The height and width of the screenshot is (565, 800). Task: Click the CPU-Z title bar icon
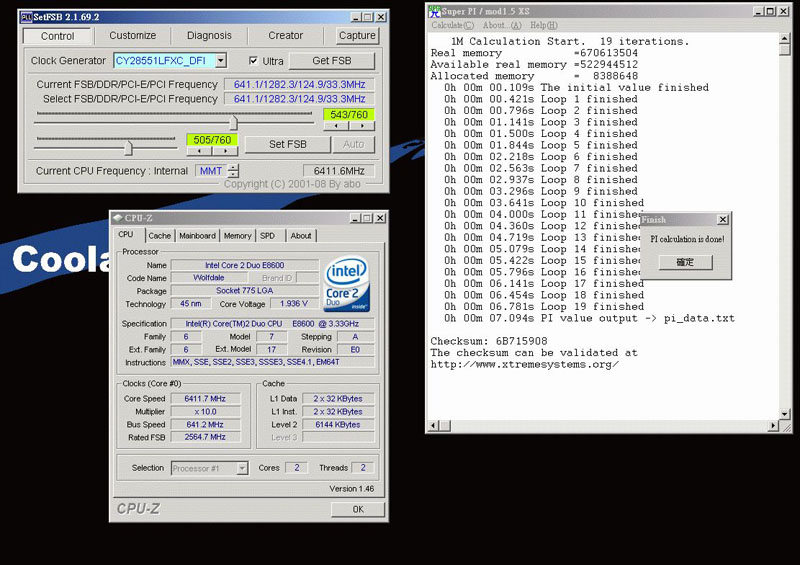(x=117, y=217)
